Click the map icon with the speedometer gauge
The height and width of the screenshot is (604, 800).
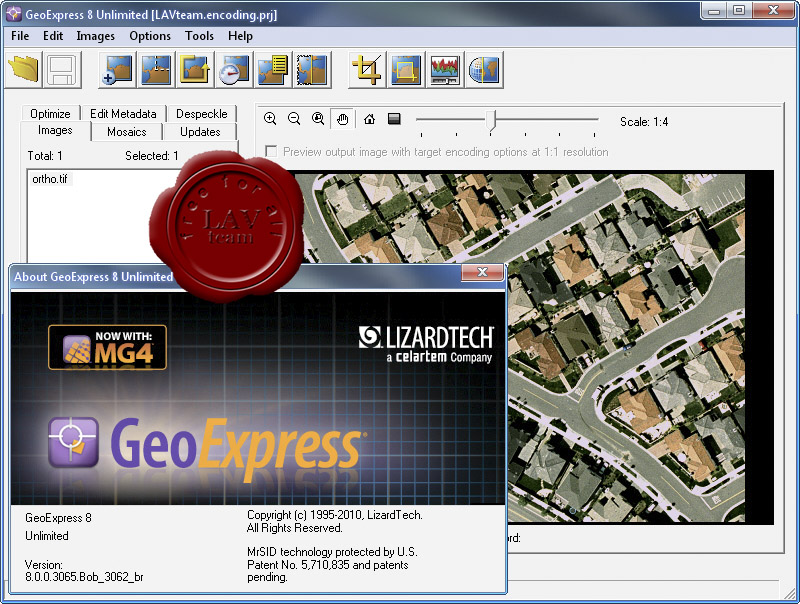click(x=234, y=70)
